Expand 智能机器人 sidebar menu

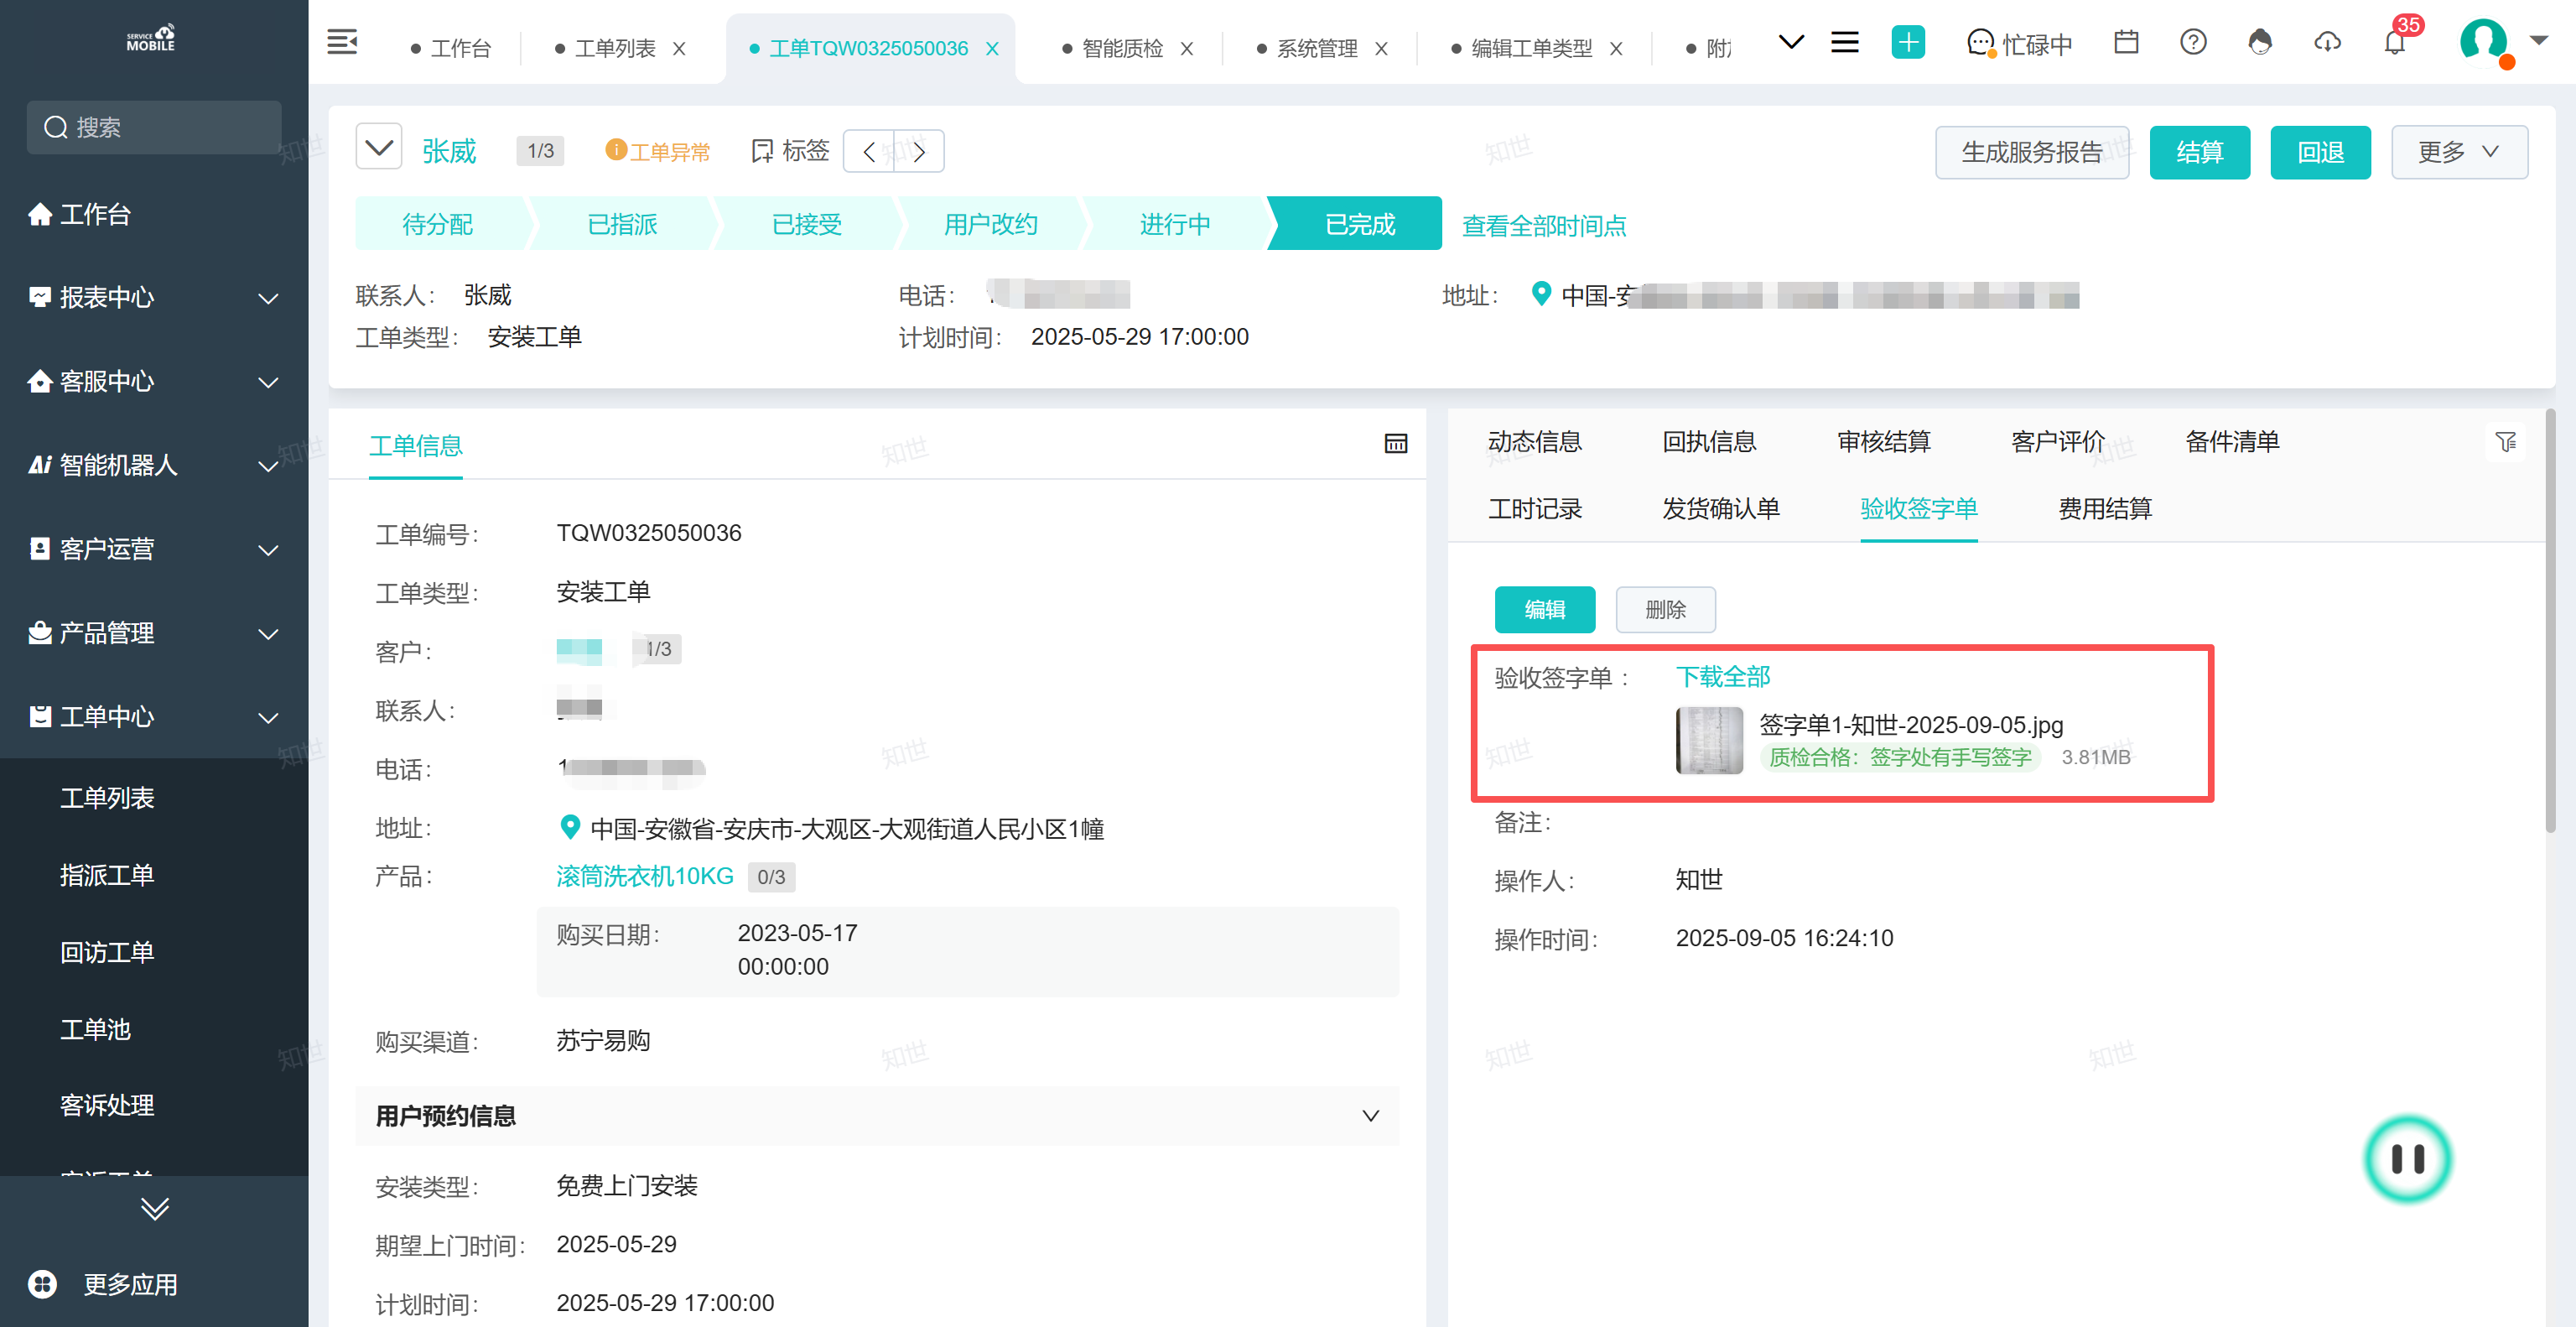click(154, 466)
